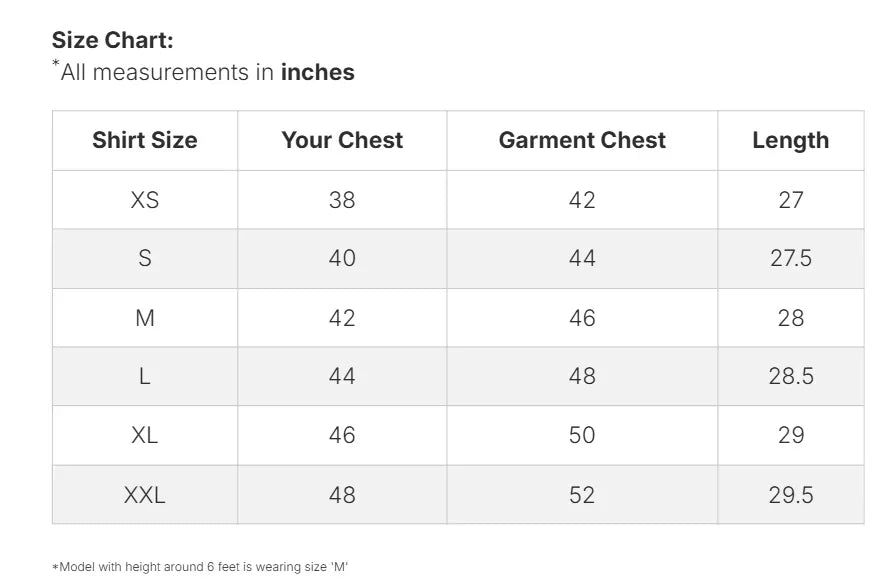
Task: Select the L garment chest value 48
Action: (x=582, y=377)
